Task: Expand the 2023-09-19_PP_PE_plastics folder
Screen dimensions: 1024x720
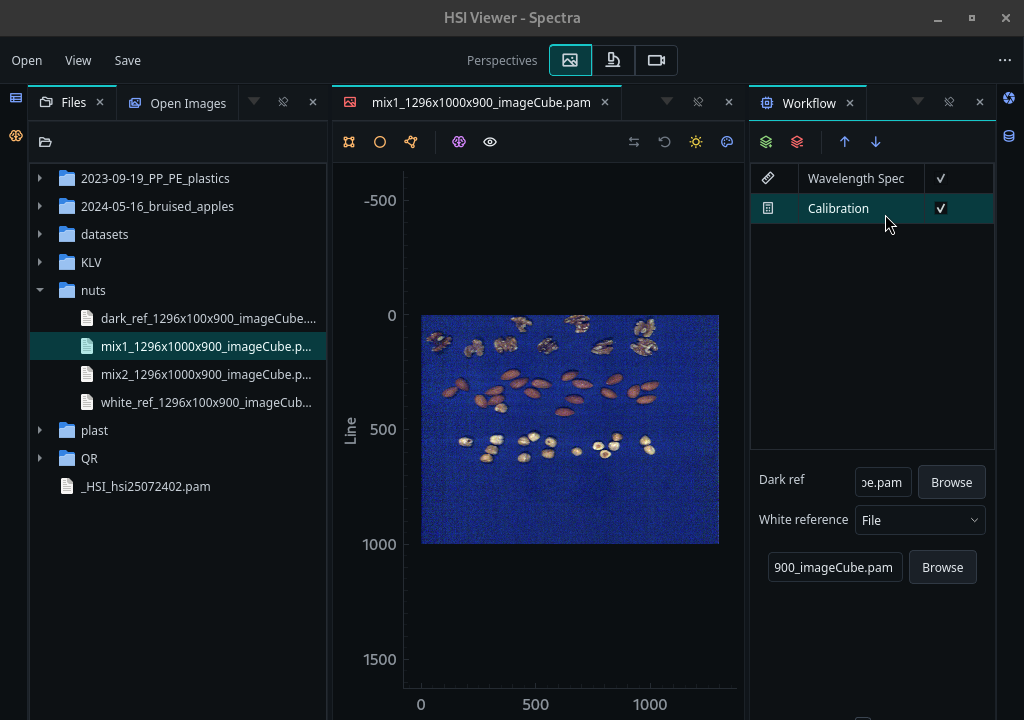Action: pos(40,178)
